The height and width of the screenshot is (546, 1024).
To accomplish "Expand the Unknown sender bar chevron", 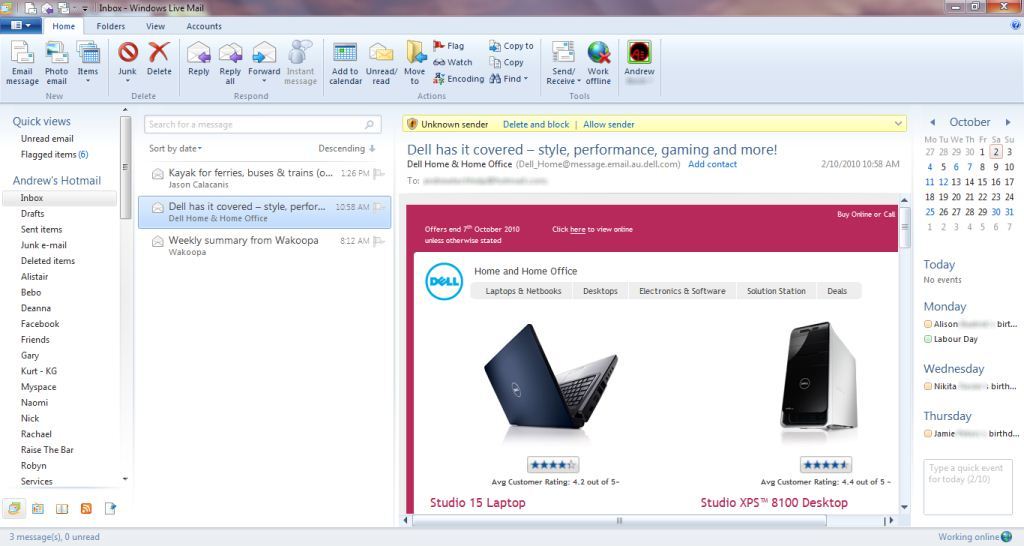I will (x=898, y=124).
